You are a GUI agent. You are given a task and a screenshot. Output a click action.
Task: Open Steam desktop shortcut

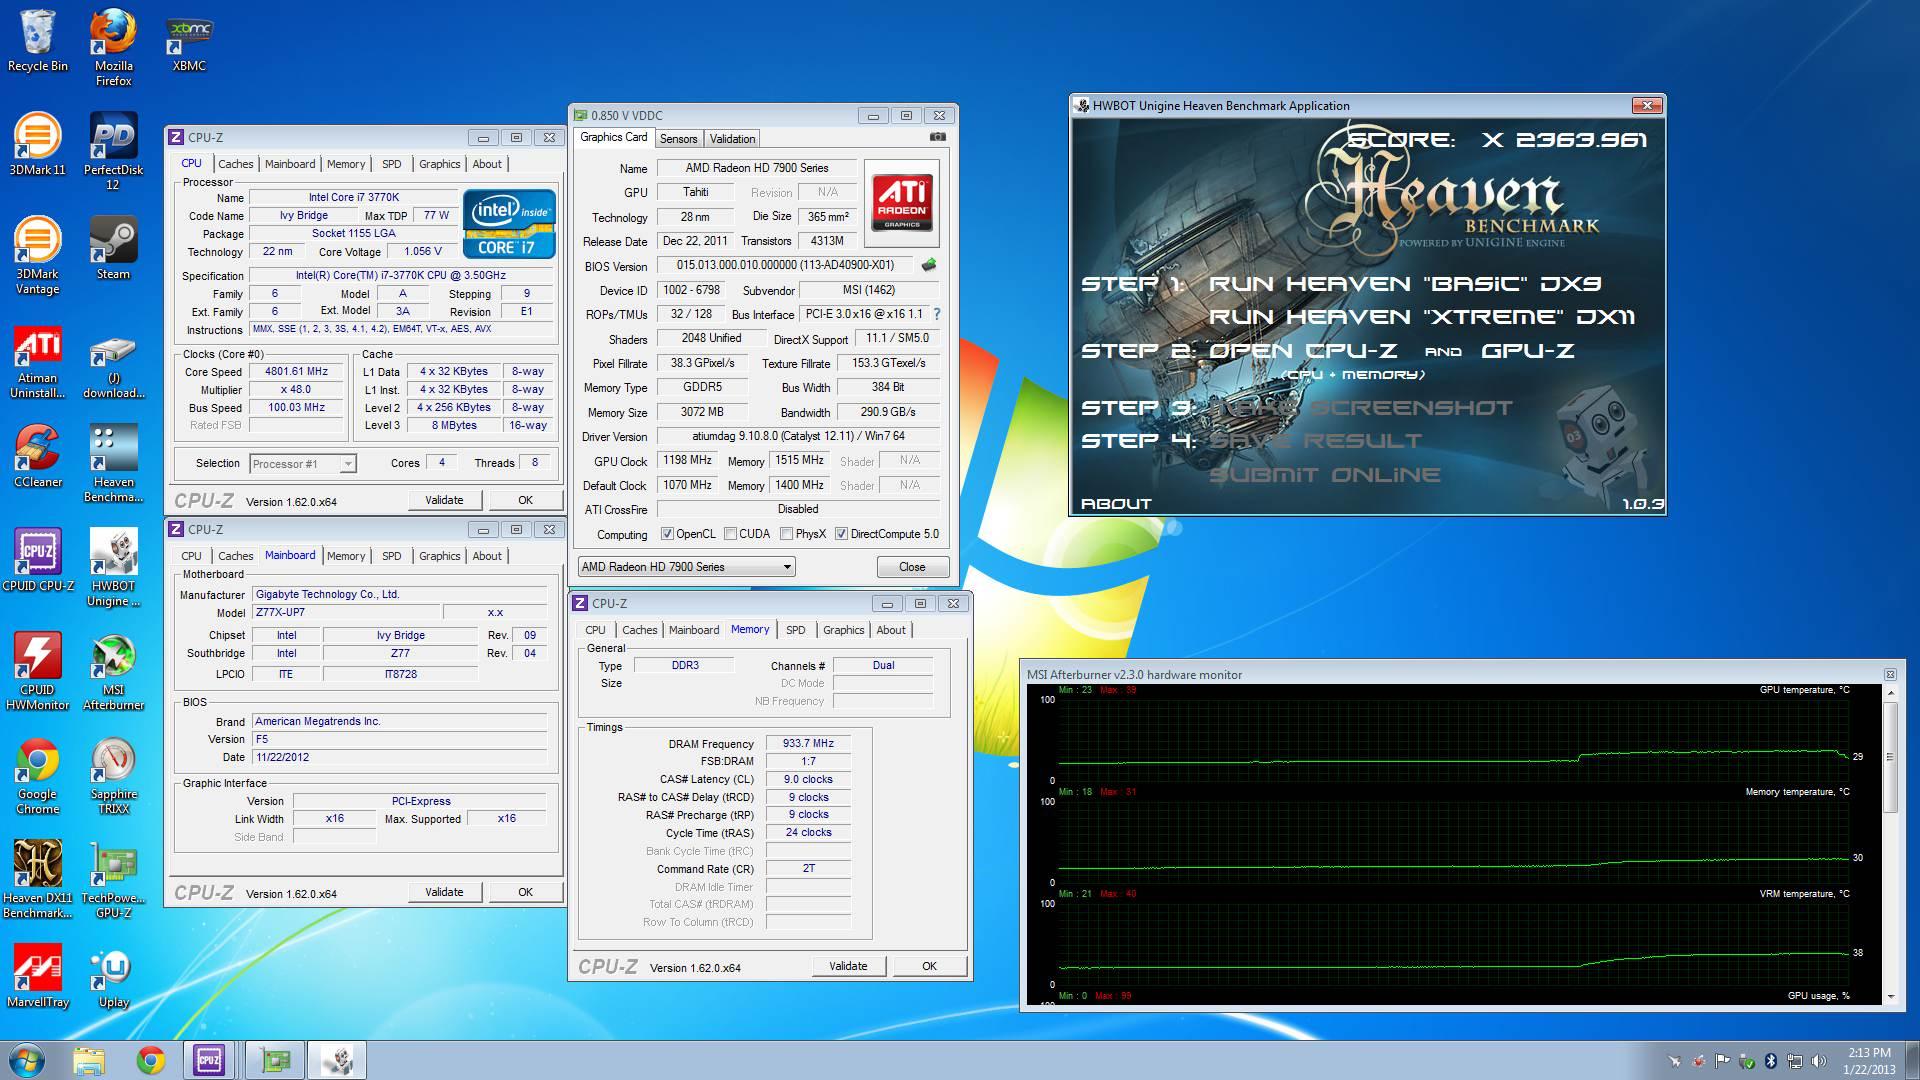113,250
